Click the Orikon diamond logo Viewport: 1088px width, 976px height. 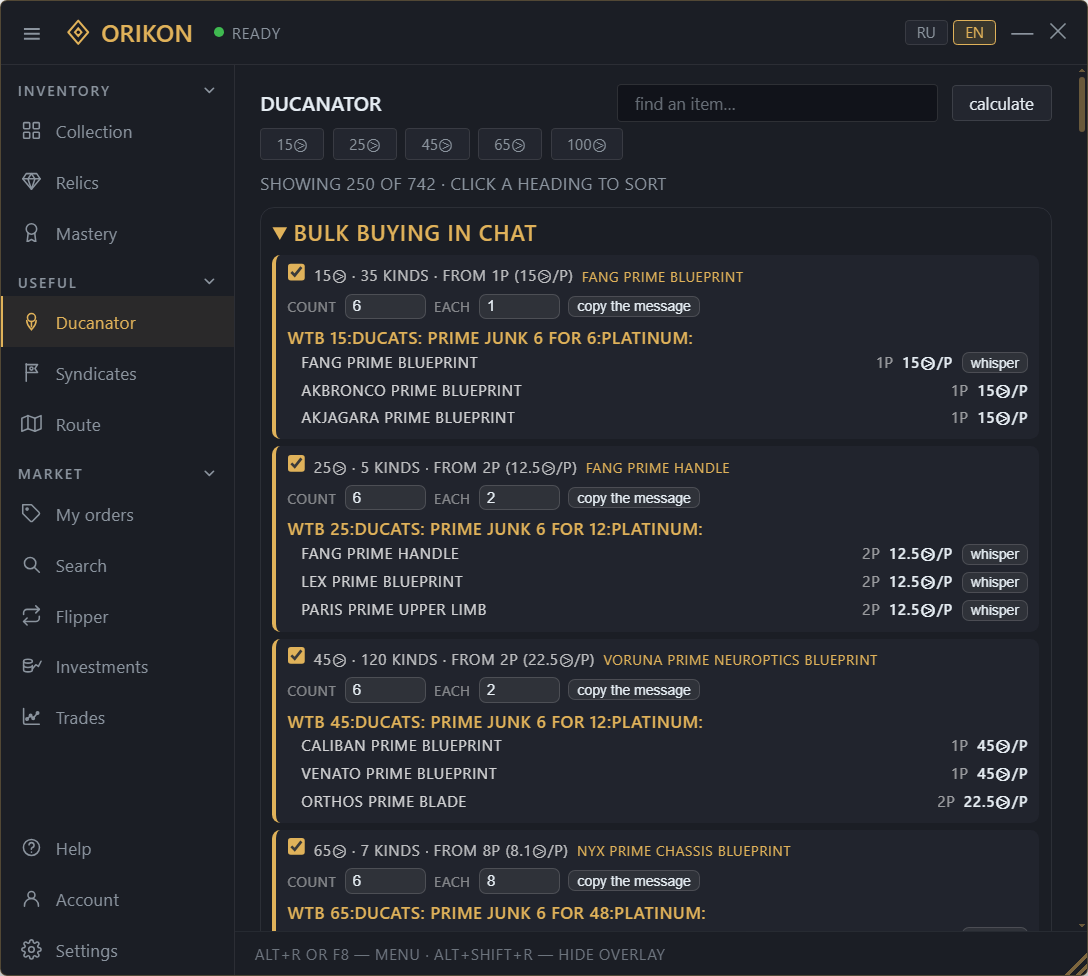[78, 33]
